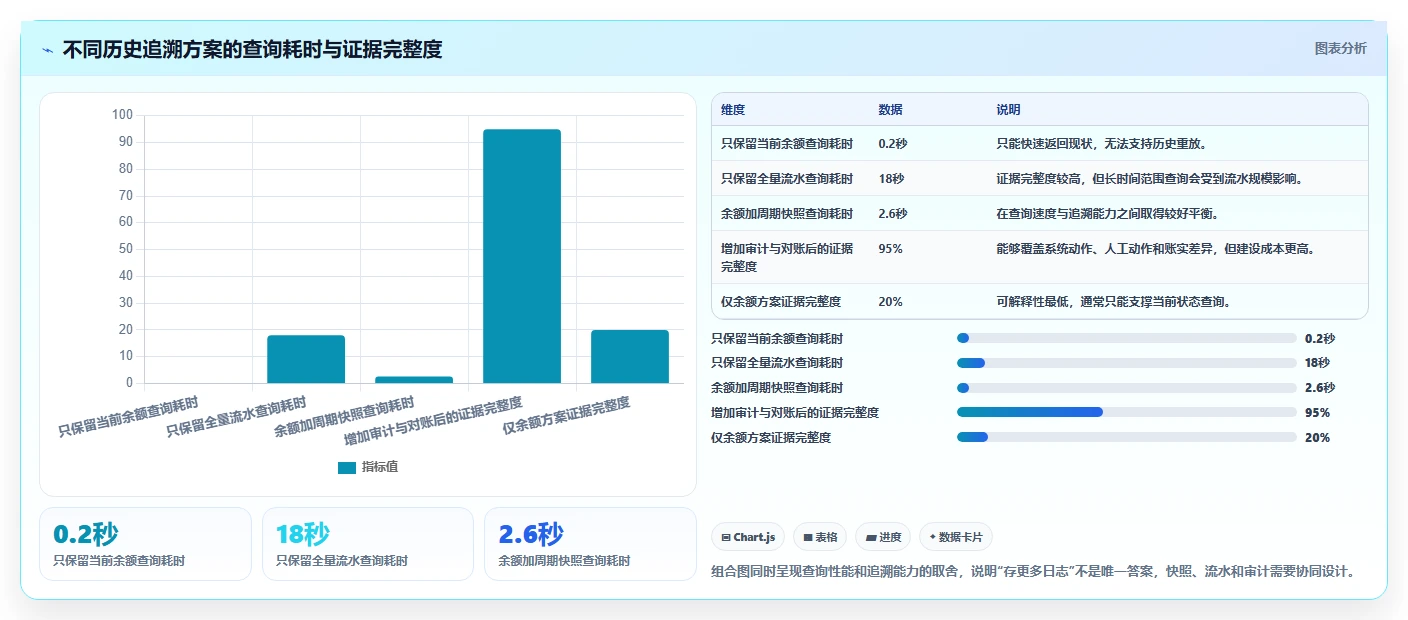Click the 95% value beside progress bar
This screenshot has width=1408, height=620.
tap(1317, 412)
